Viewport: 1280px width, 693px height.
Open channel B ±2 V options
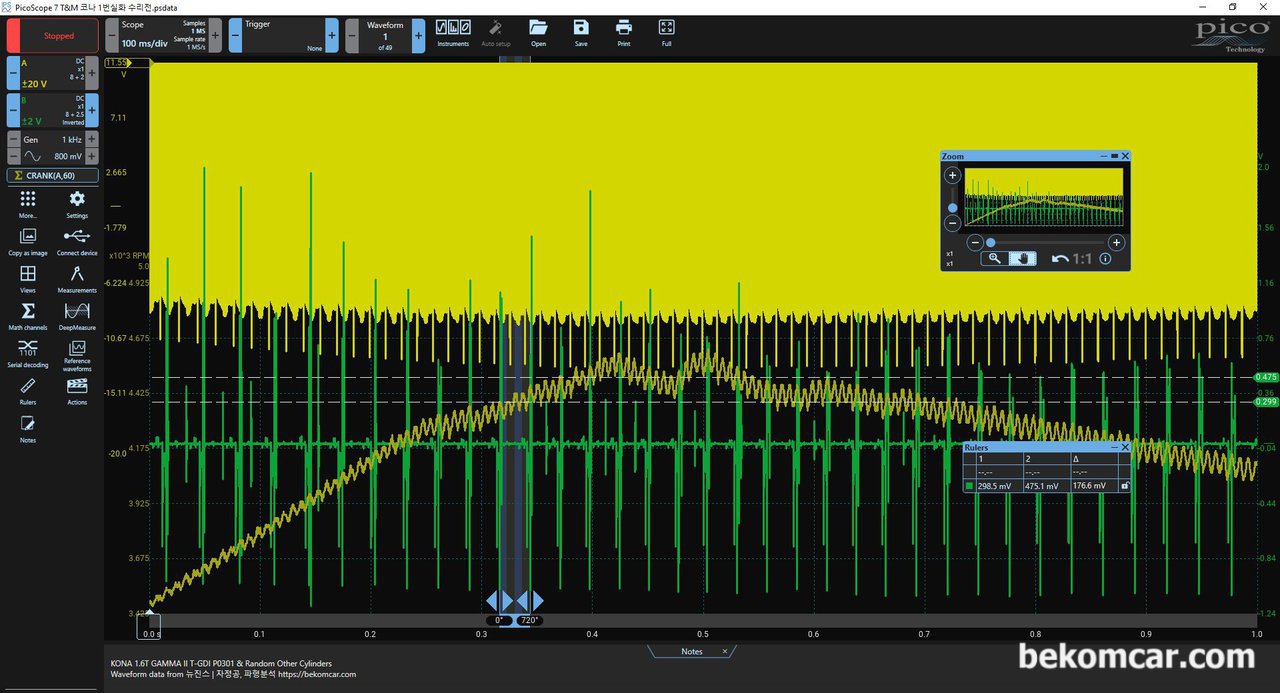(x=52, y=110)
